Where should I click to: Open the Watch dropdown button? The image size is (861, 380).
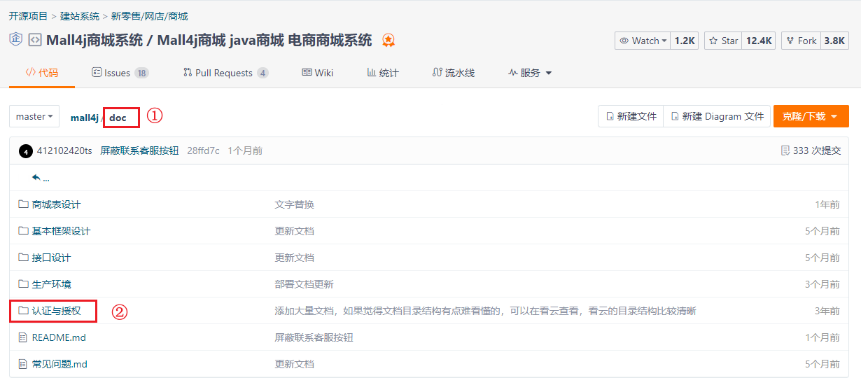[642, 41]
